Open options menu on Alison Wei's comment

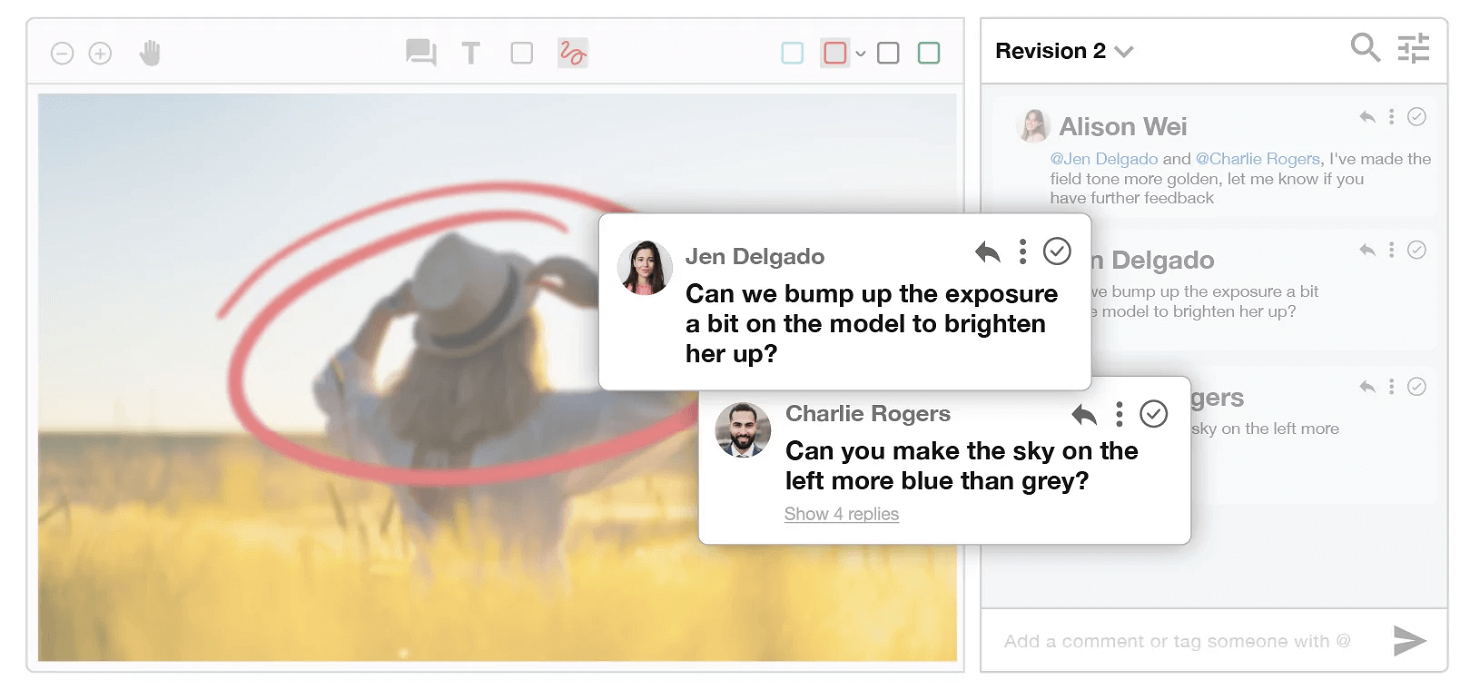pyautogui.click(x=1392, y=117)
